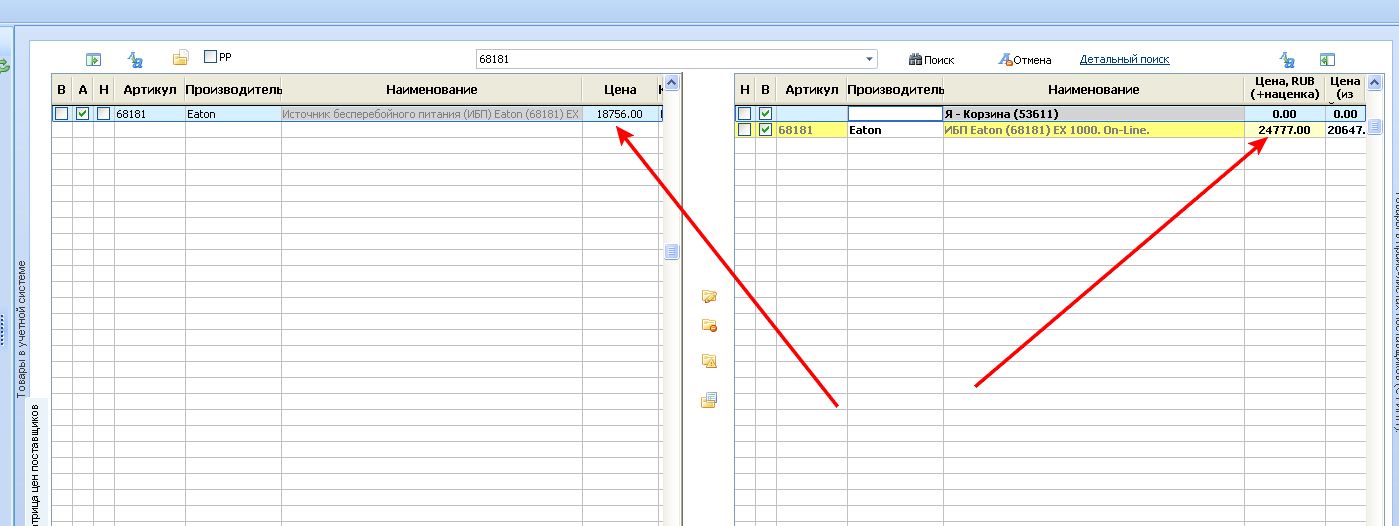This screenshot has width=1399, height=526.
Task: Open the Детальный поиск link
Action: click(x=1124, y=59)
